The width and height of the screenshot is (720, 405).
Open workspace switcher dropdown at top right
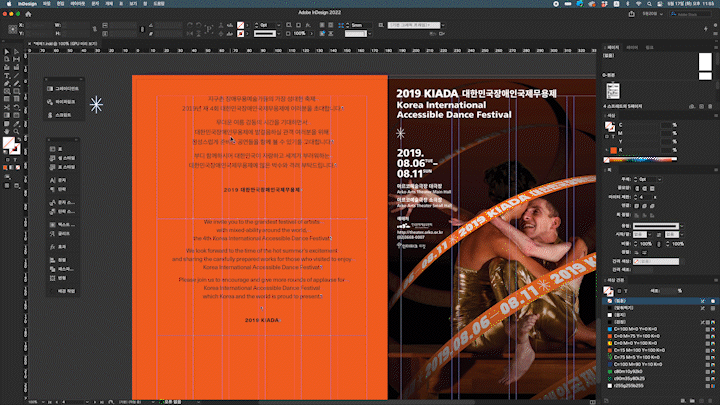point(652,14)
